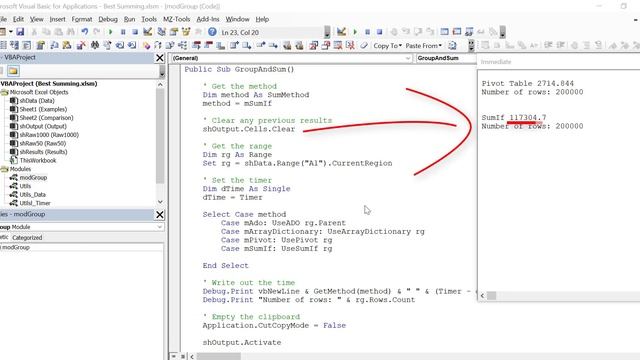
Task: Switch to Full Module View button
Action: pos(182,356)
